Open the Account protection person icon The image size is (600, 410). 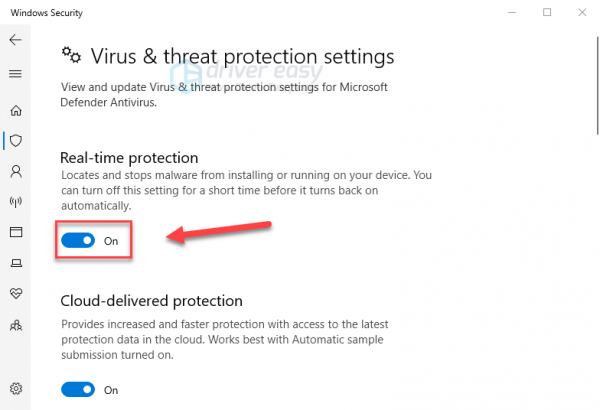point(16,171)
